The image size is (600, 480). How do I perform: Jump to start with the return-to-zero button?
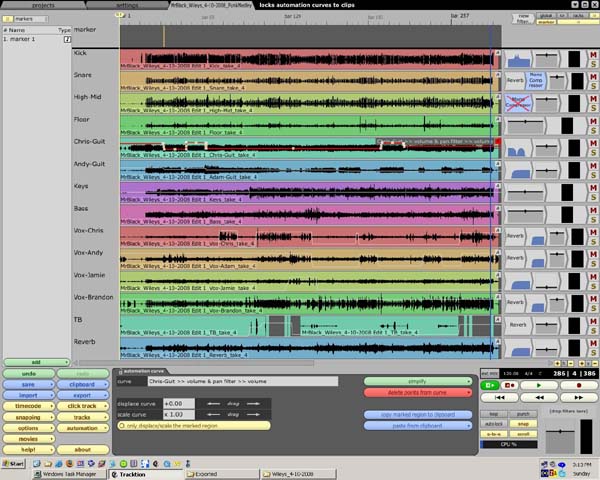point(499,397)
